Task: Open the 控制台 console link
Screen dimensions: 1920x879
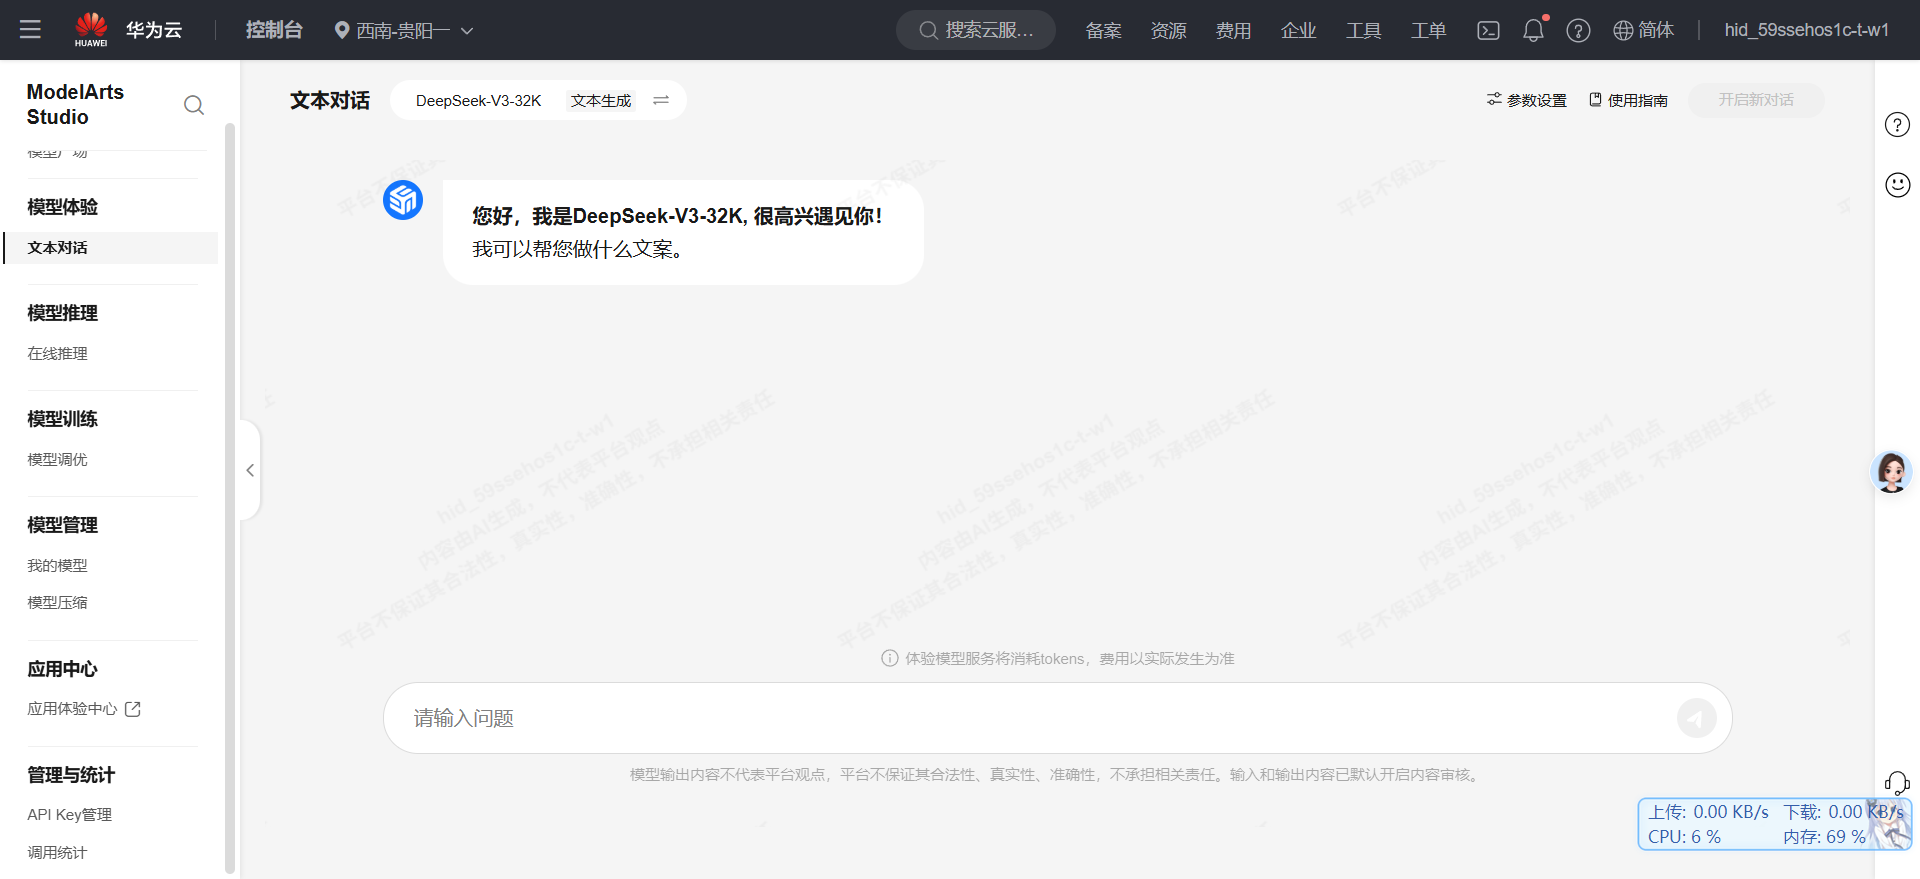Action: pyautogui.click(x=274, y=30)
